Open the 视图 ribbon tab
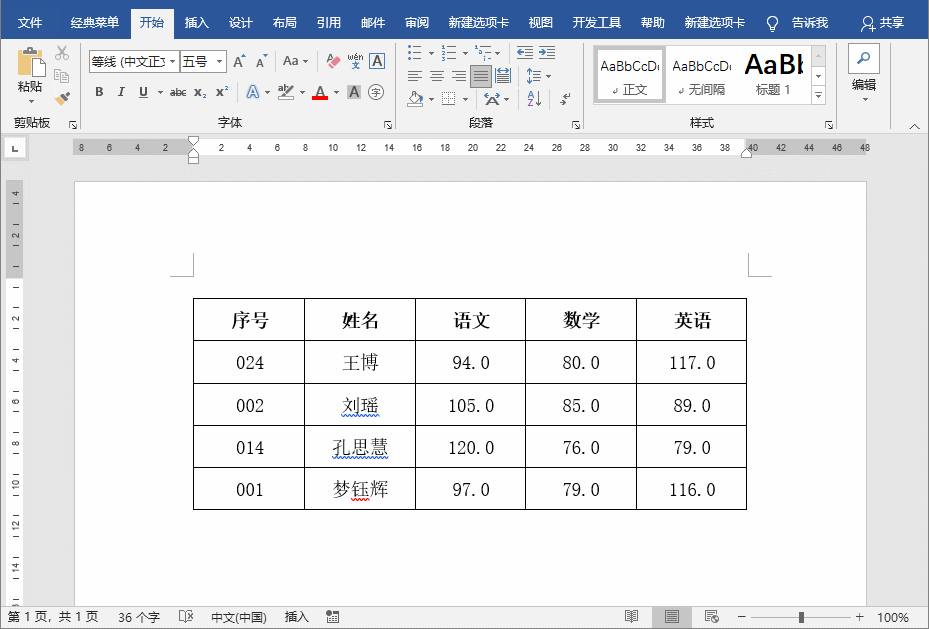Viewport: 929px width, 629px height. click(x=540, y=21)
